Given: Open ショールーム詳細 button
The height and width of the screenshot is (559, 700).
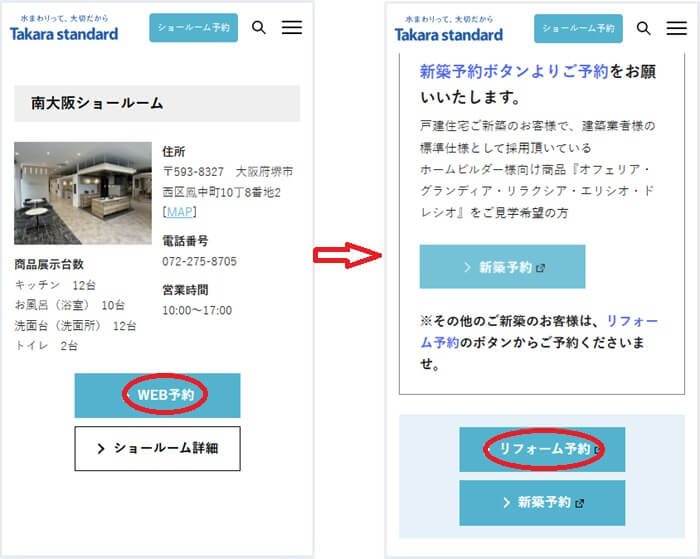Looking at the screenshot, I should (x=157, y=448).
